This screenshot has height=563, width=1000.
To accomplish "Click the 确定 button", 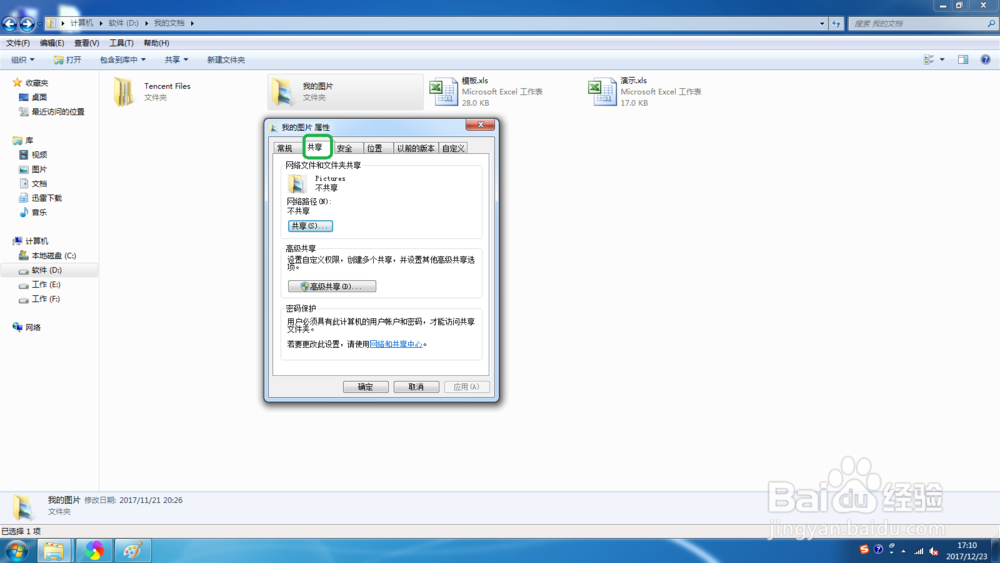I will 365,387.
